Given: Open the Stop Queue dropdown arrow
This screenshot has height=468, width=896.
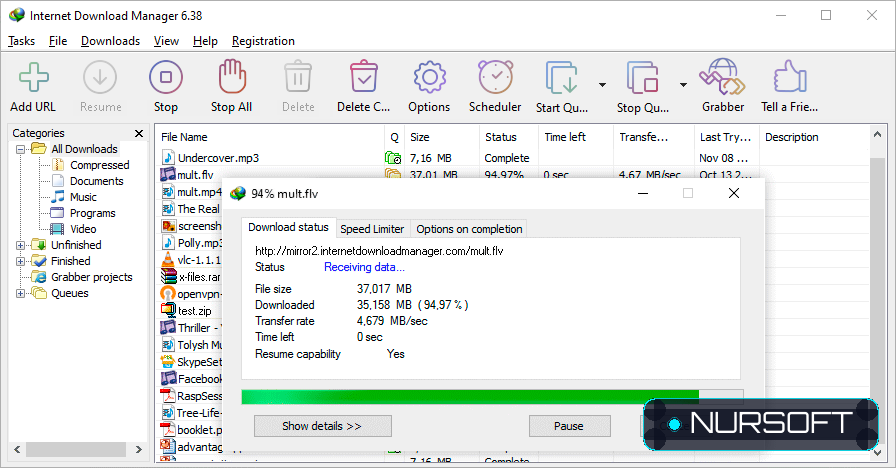Looking at the screenshot, I should [683, 85].
